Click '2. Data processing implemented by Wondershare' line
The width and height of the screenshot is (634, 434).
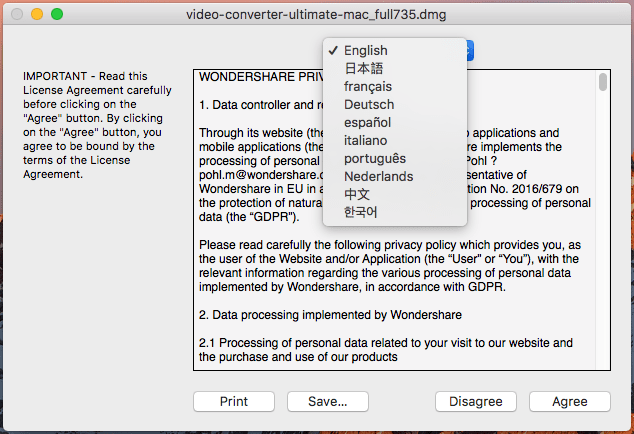point(330,315)
